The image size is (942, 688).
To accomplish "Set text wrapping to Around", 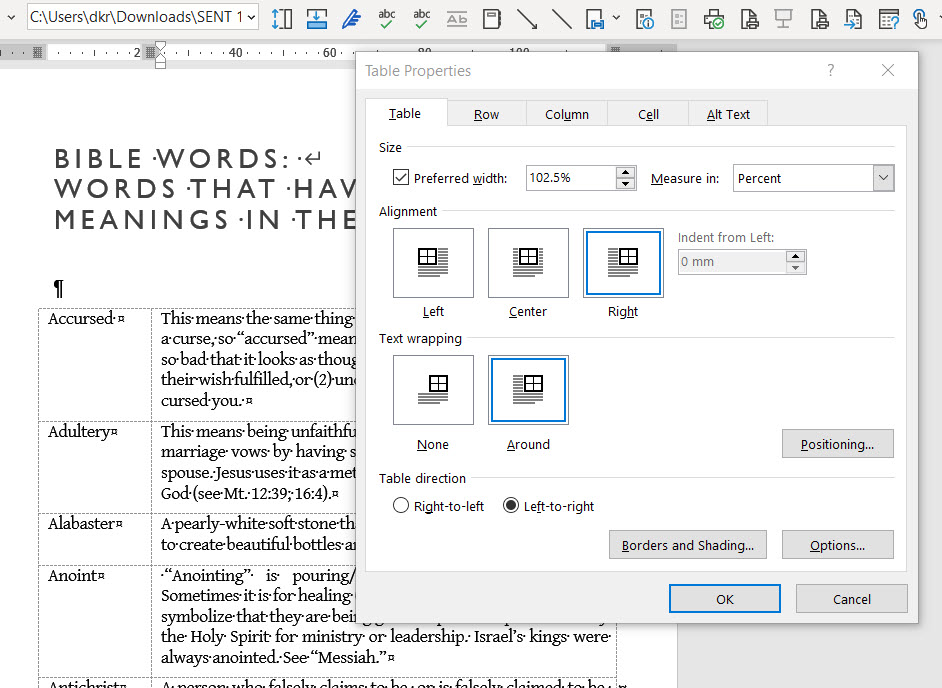I will (x=528, y=390).
